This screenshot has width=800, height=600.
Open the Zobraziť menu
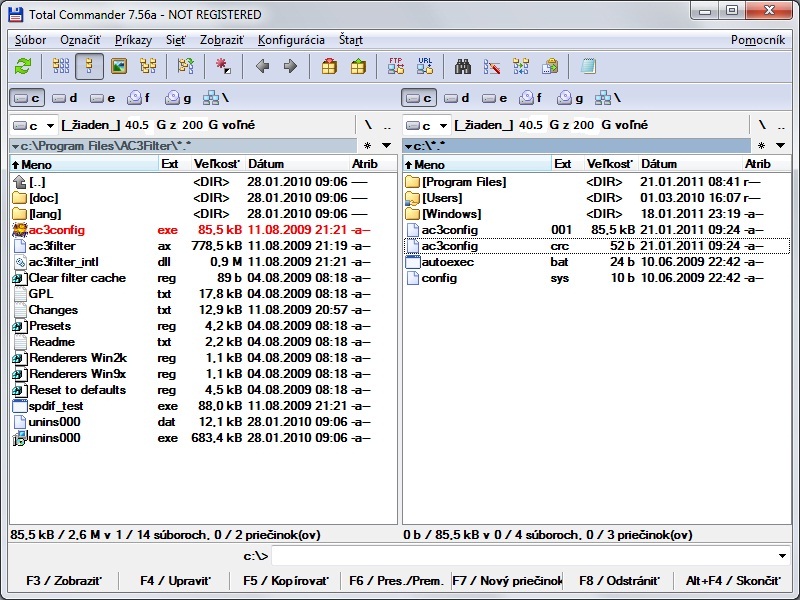coord(221,40)
